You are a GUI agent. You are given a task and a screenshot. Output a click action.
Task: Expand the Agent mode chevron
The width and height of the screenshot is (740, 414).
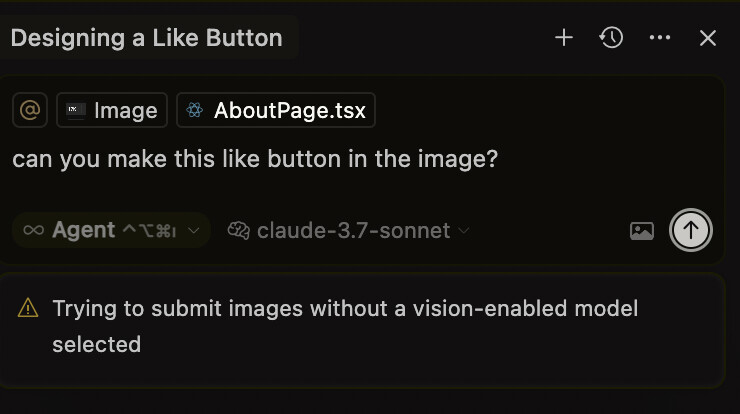point(193,230)
